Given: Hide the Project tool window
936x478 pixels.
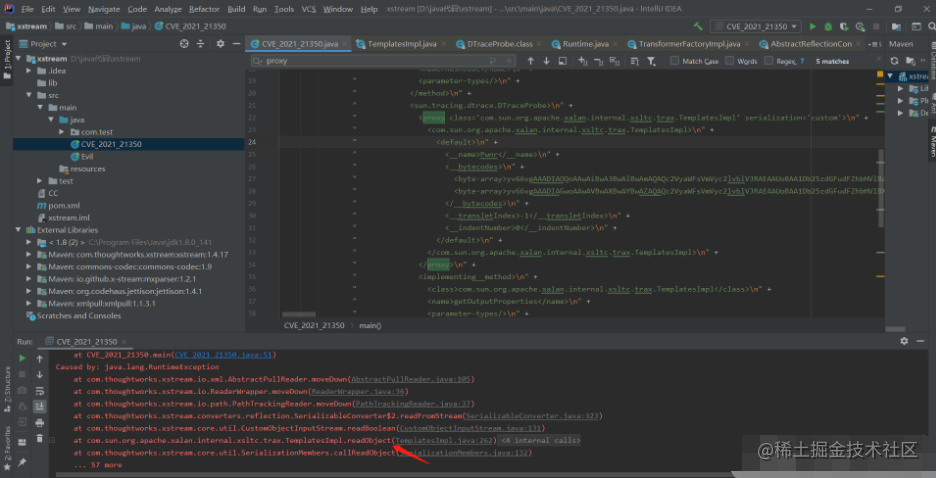Looking at the screenshot, I should pyautogui.click(x=236, y=44).
